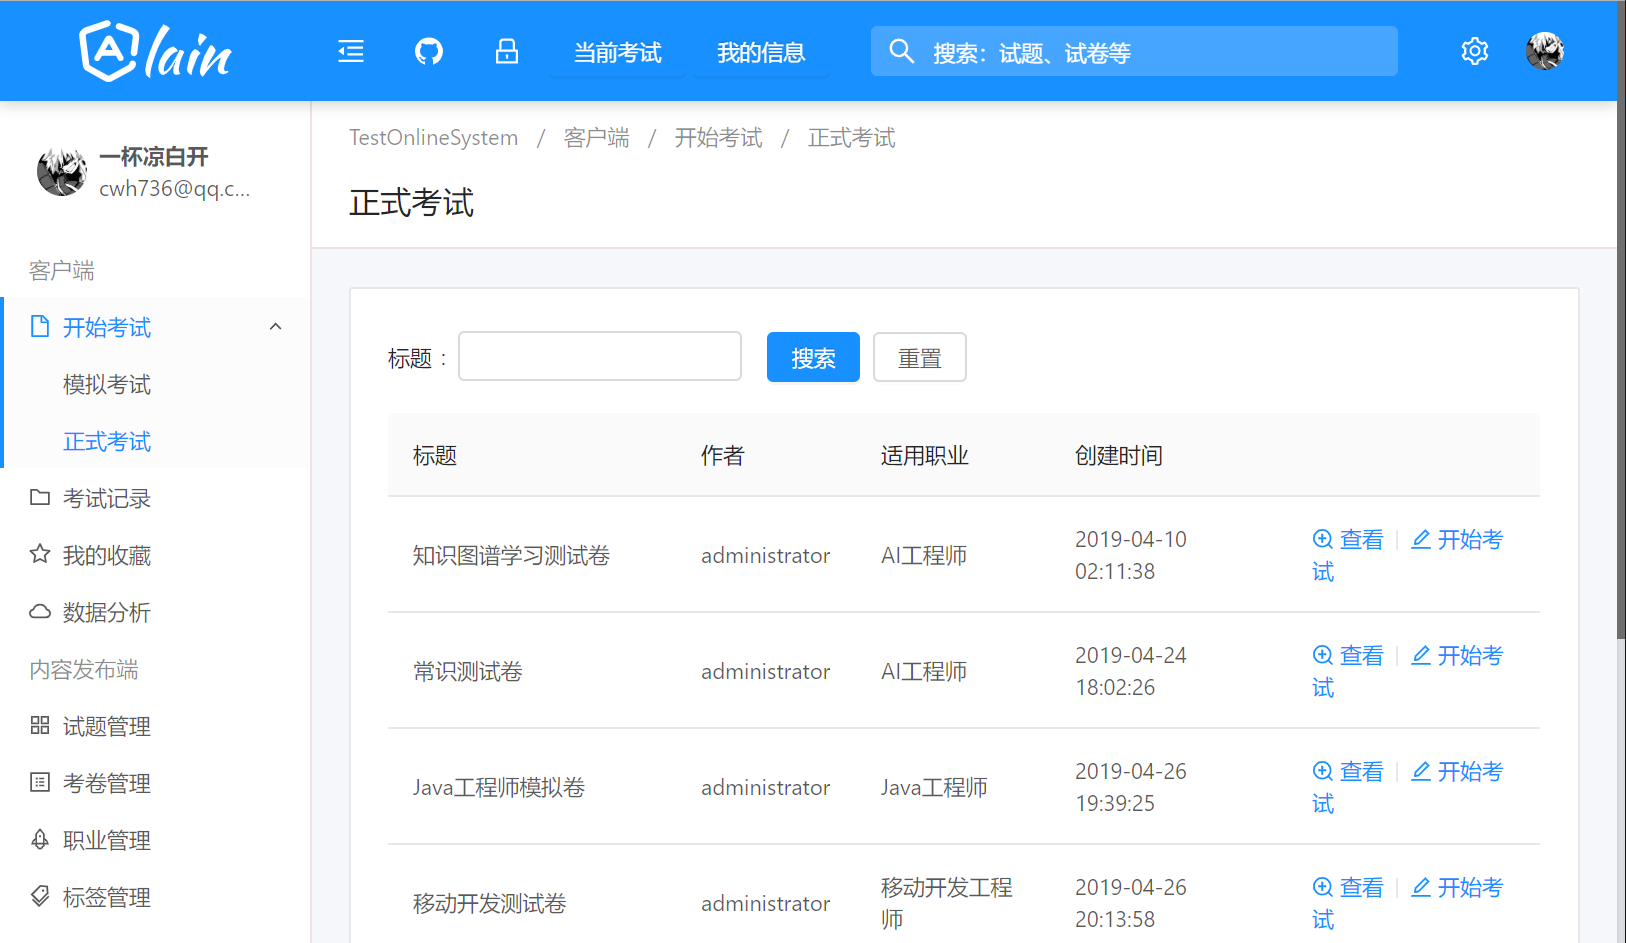Click the Alain logo

155,51
